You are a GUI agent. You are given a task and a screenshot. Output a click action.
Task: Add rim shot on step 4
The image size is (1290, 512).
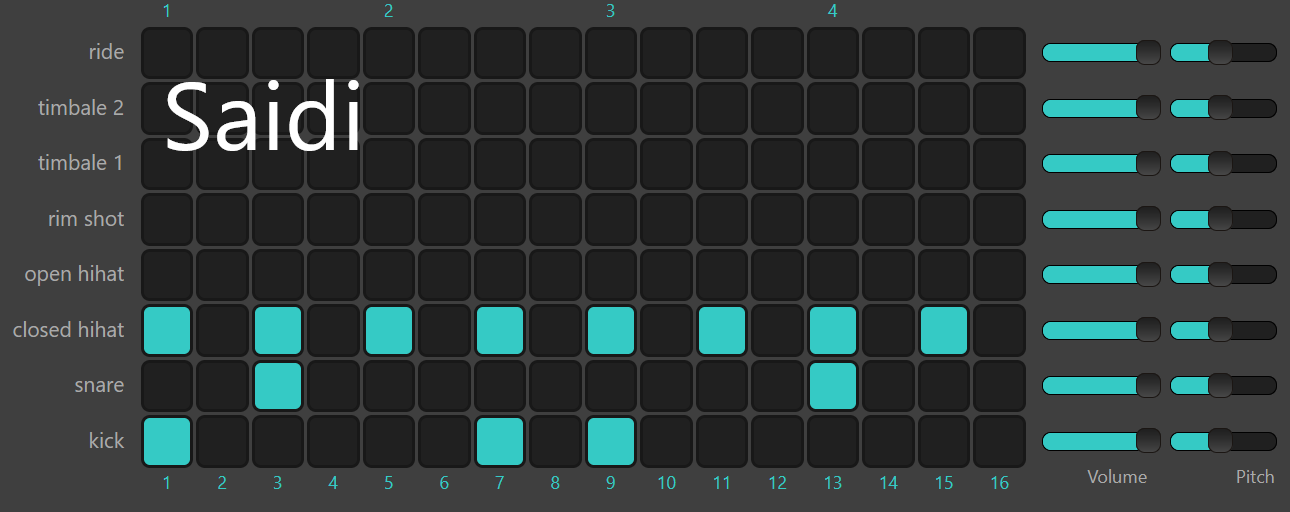click(x=333, y=219)
